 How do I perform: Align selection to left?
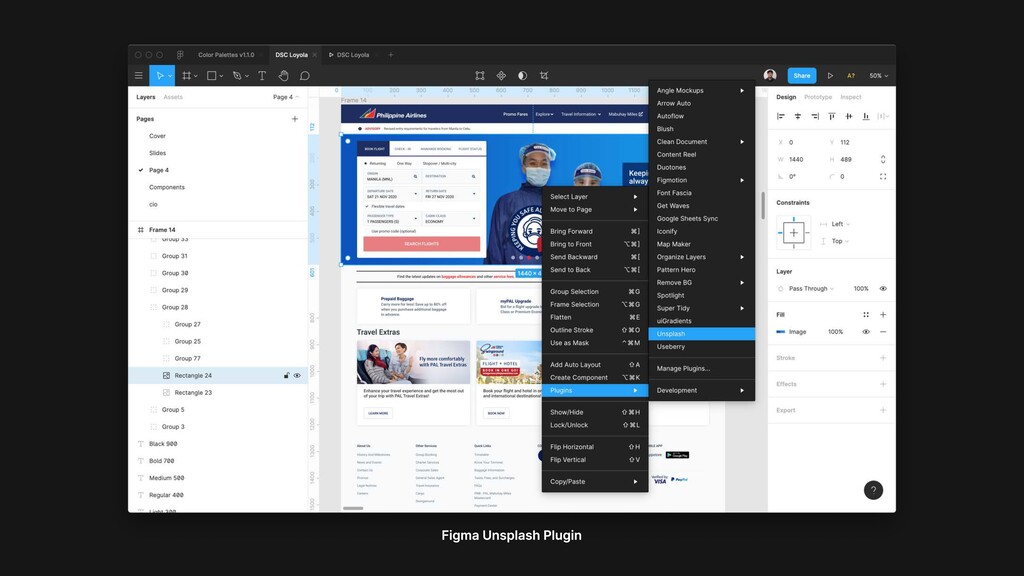pos(780,116)
